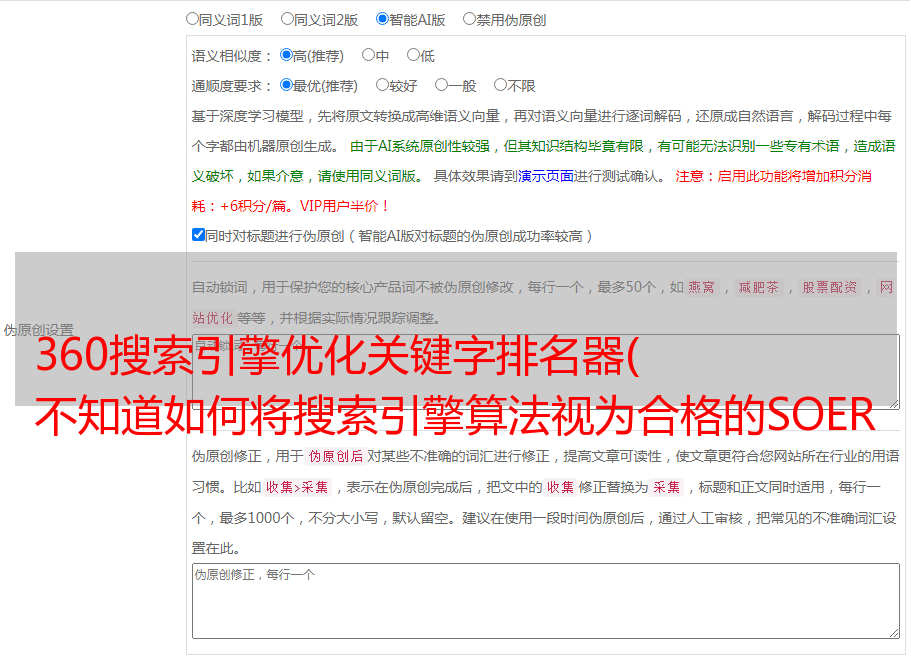The height and width of the screenshot is (658, 911).
Task: Click the green 由于AI系统原创性较强 notice
Action: tap(543, 161)
